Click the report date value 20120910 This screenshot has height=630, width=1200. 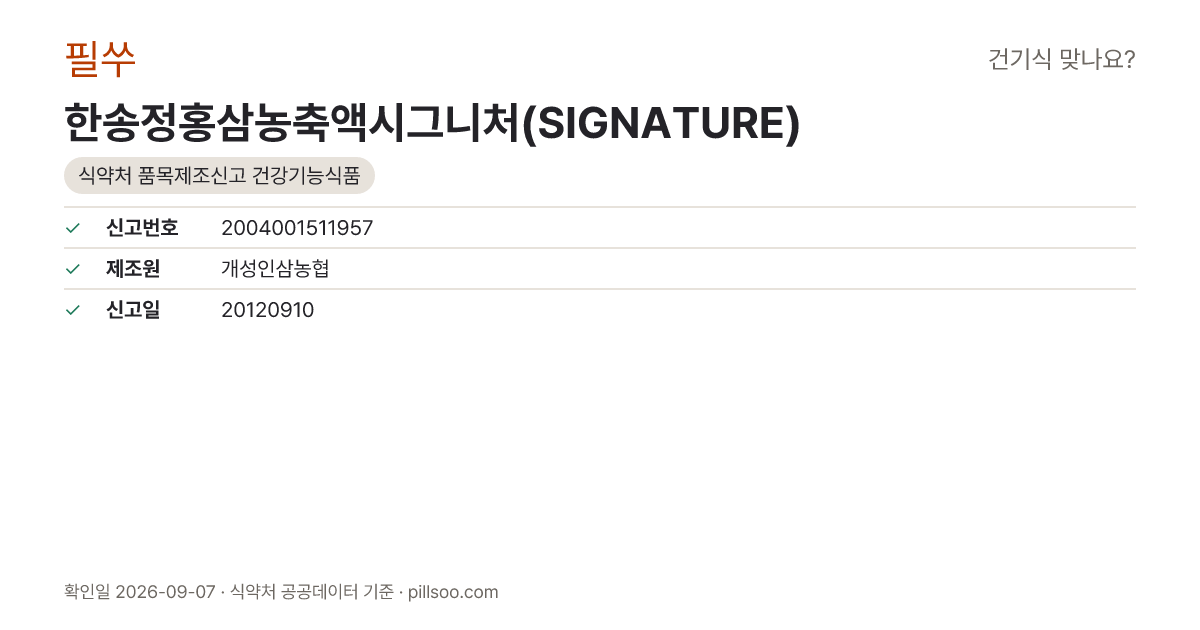click(267, 310)
